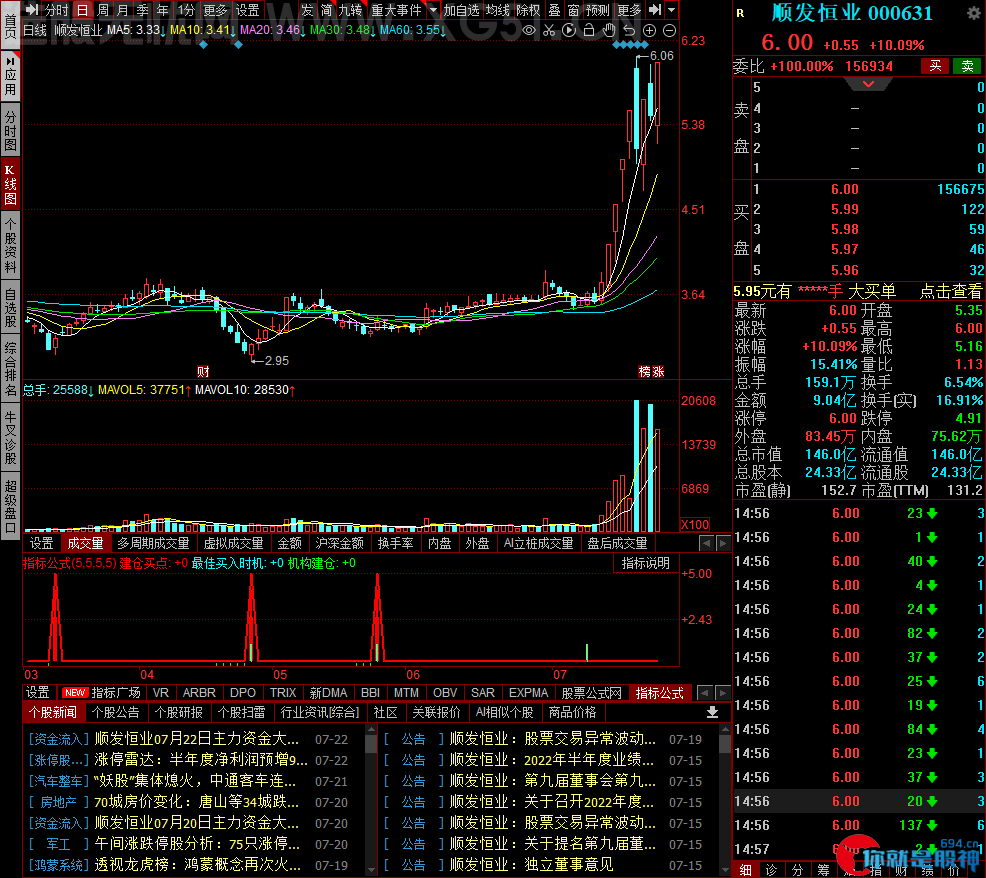Image resolution: width=986 pixels, height=878 pixels.
Task: Toggle 除权 adjustment
Action: coord(528,10)
